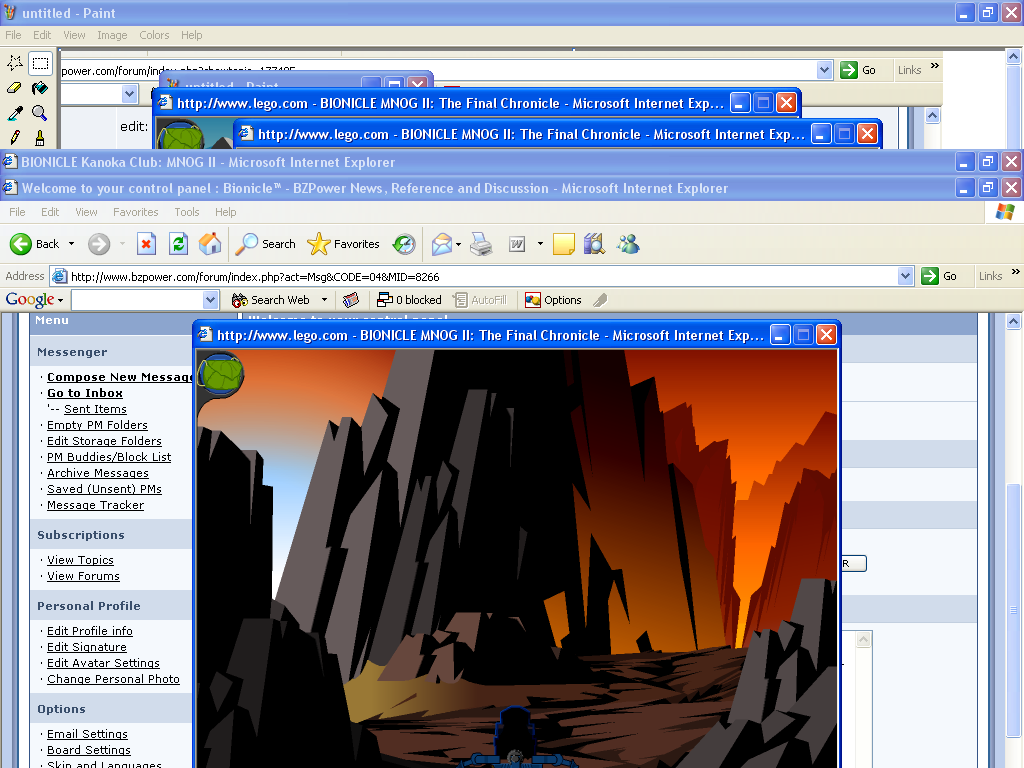Open Google toolbar Options button

(553, 300)
